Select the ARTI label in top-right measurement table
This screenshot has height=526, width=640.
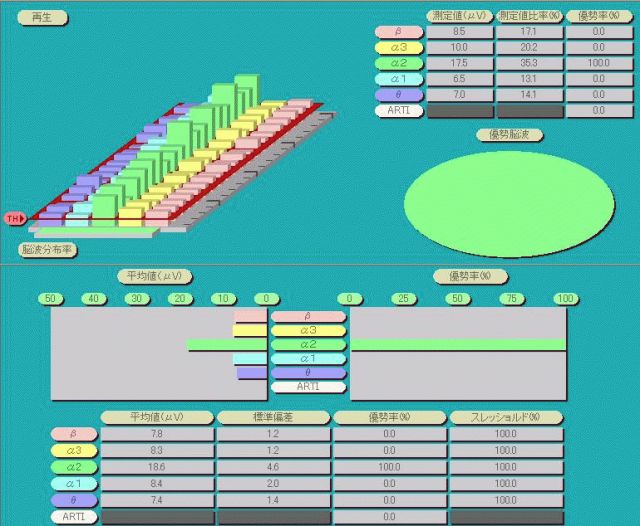[397, 111]
